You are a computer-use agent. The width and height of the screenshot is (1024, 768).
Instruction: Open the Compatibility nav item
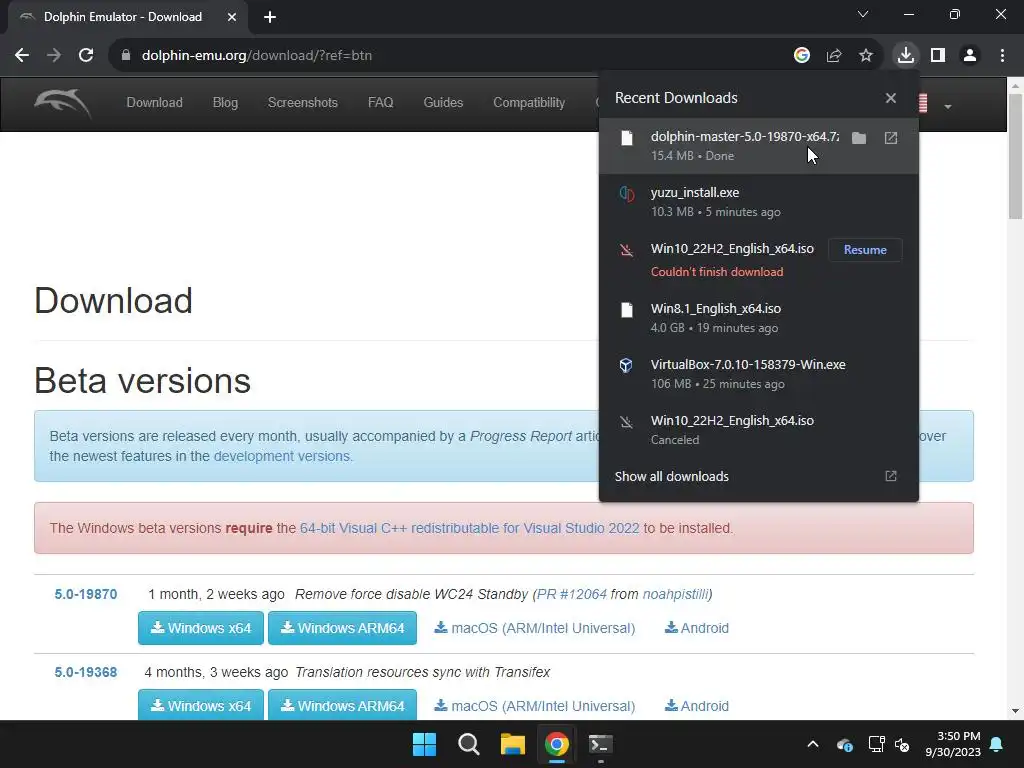(529, 103)
